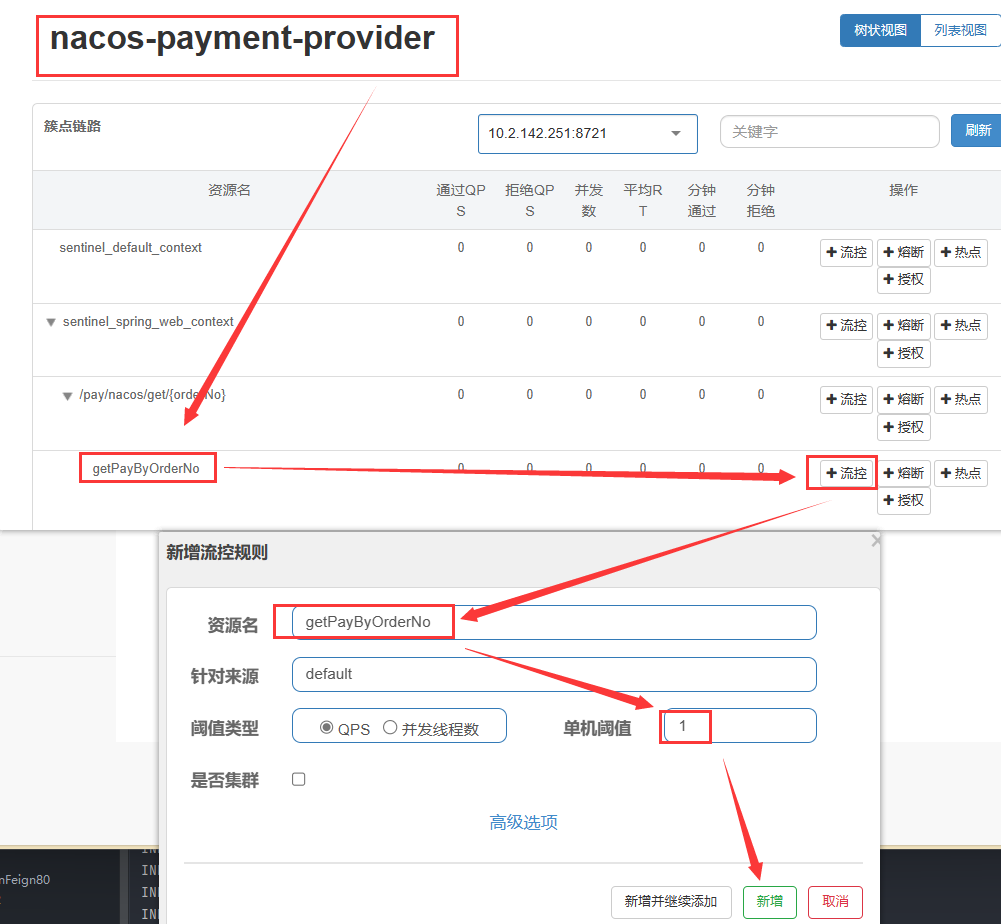Image resolution: width=1001 pixels, height=924 pixels.
Task: Add authorization rule for getPayByOrderNo
Action: click(903, 501)
